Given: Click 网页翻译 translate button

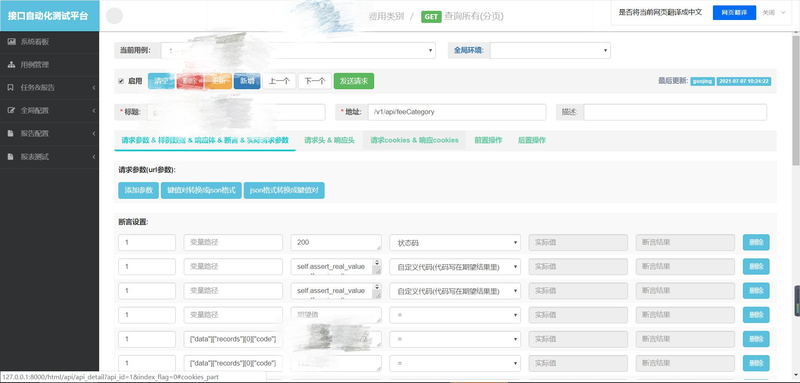Looking at the screenshot, I should point(734,13).
